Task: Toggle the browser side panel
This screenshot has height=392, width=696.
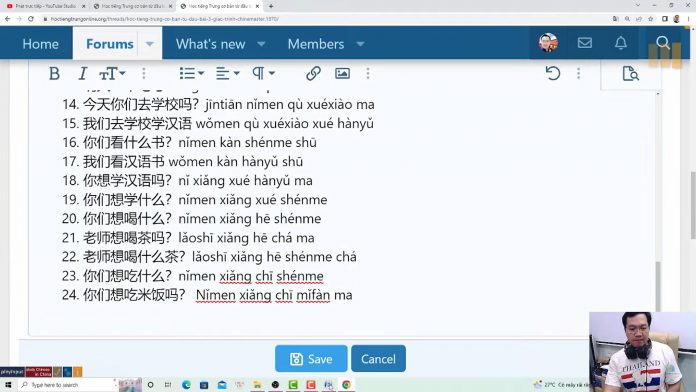Action: point(665,19)
